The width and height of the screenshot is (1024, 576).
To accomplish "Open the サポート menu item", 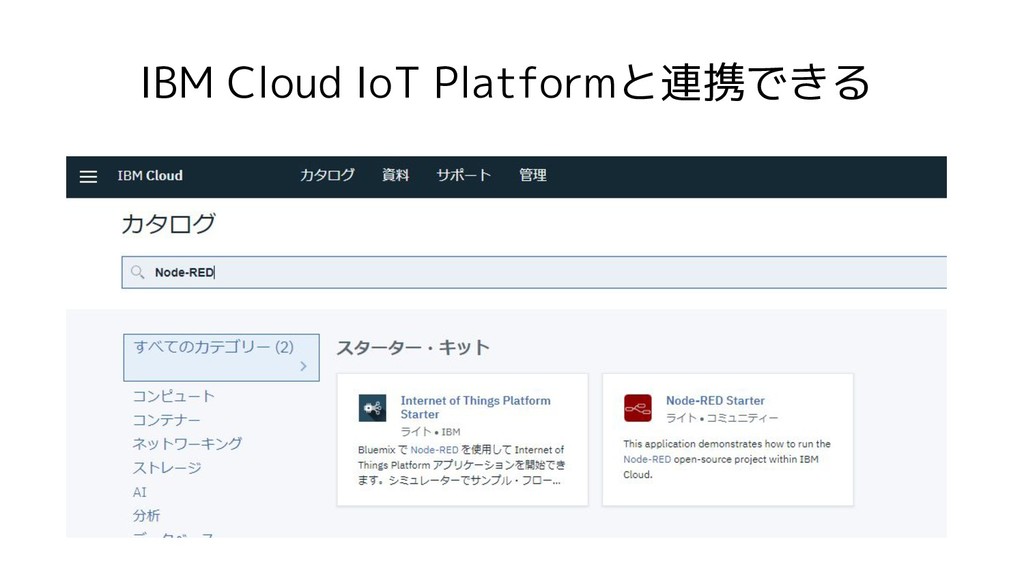I will pos(464,175).
